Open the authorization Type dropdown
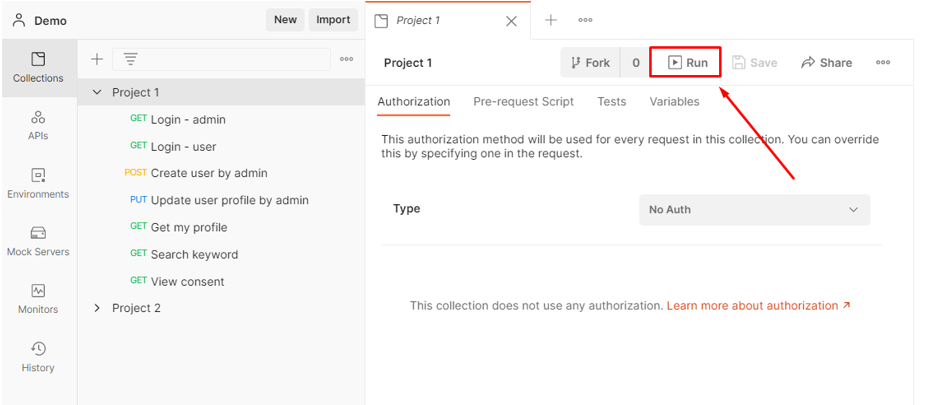The height and width of the screenshot is (405, 927). pos(754,210)
